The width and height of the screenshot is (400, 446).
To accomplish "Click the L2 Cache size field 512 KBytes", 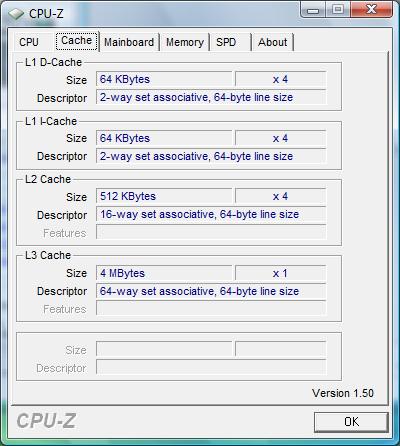I will 164,196.
